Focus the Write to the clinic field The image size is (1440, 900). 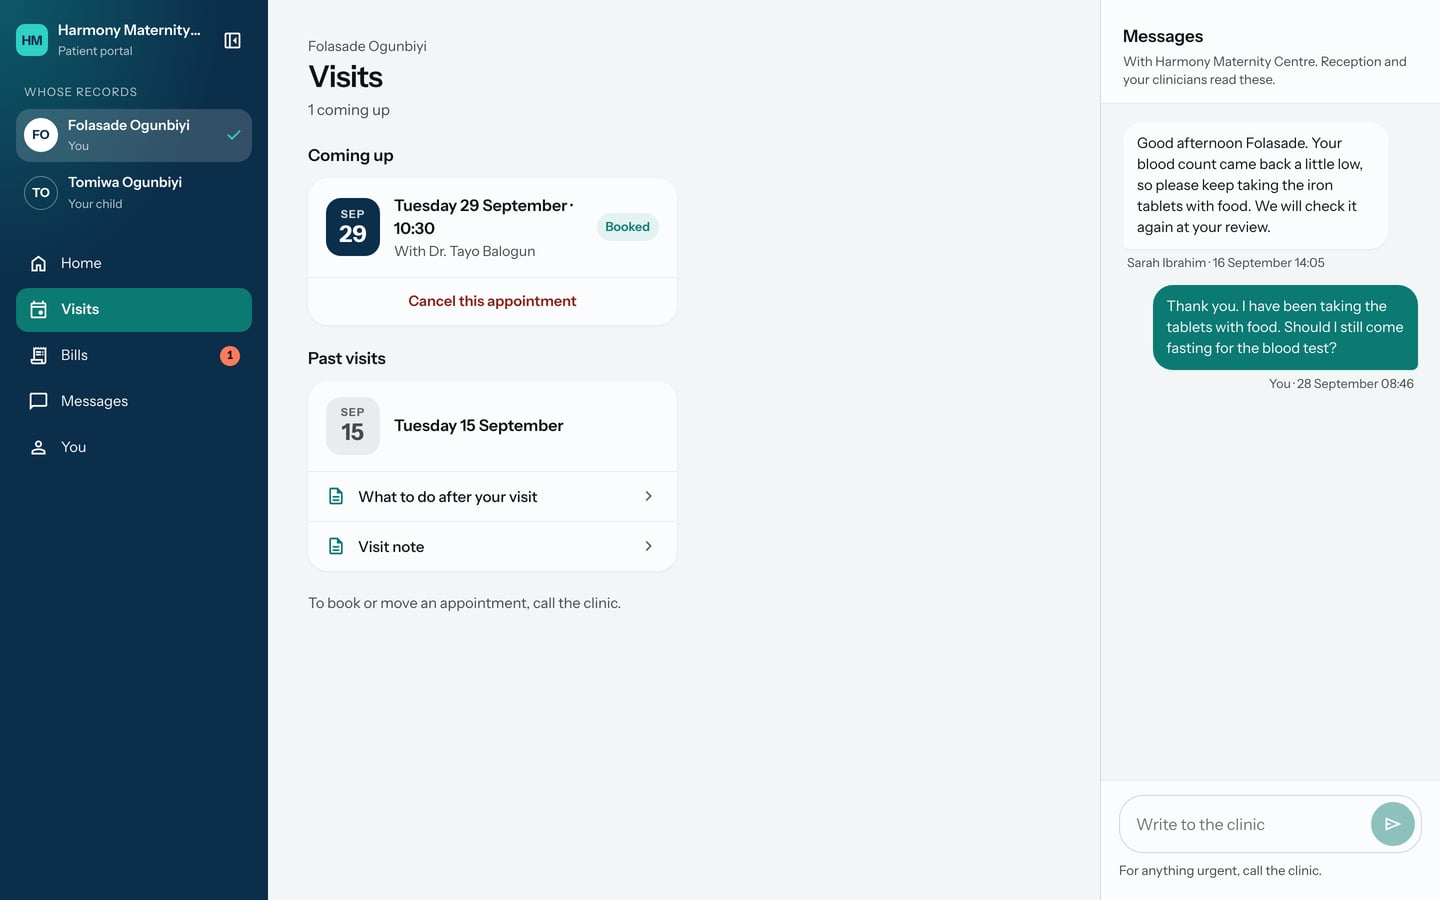pos(1245,824)
